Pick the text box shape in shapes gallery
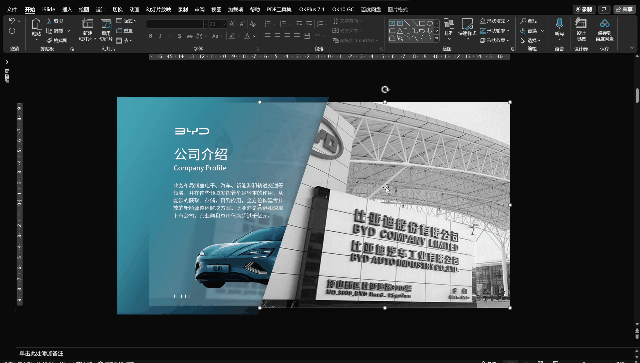The image size is (640, 363). pos(393,23)
